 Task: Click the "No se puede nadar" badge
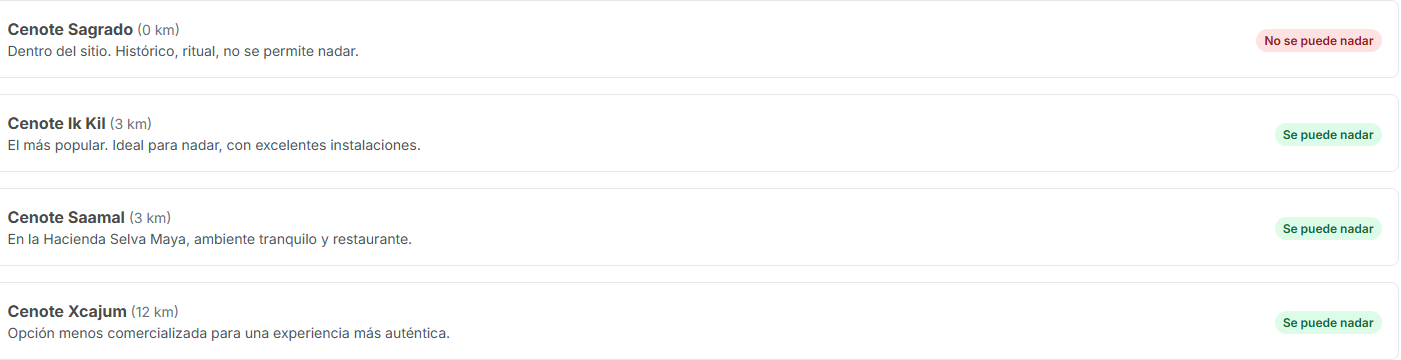[x=1318, y=41]
